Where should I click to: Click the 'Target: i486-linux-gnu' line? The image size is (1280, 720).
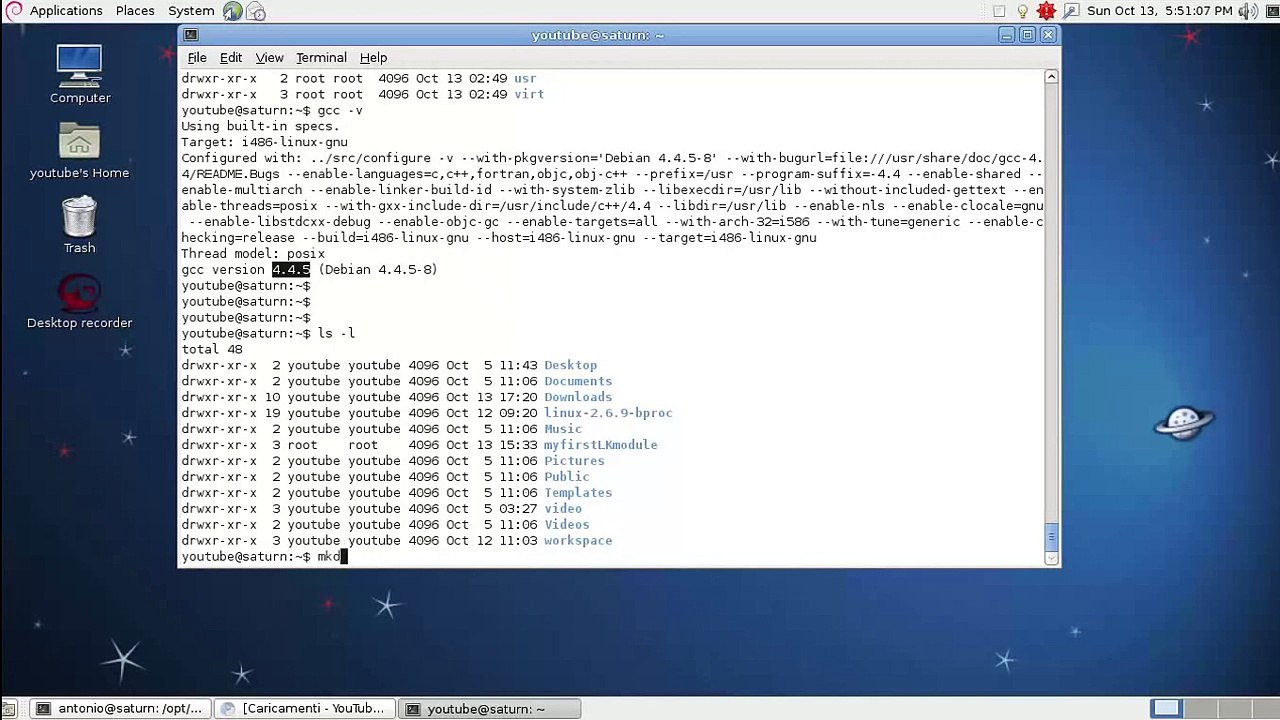(x=264, y=143)
